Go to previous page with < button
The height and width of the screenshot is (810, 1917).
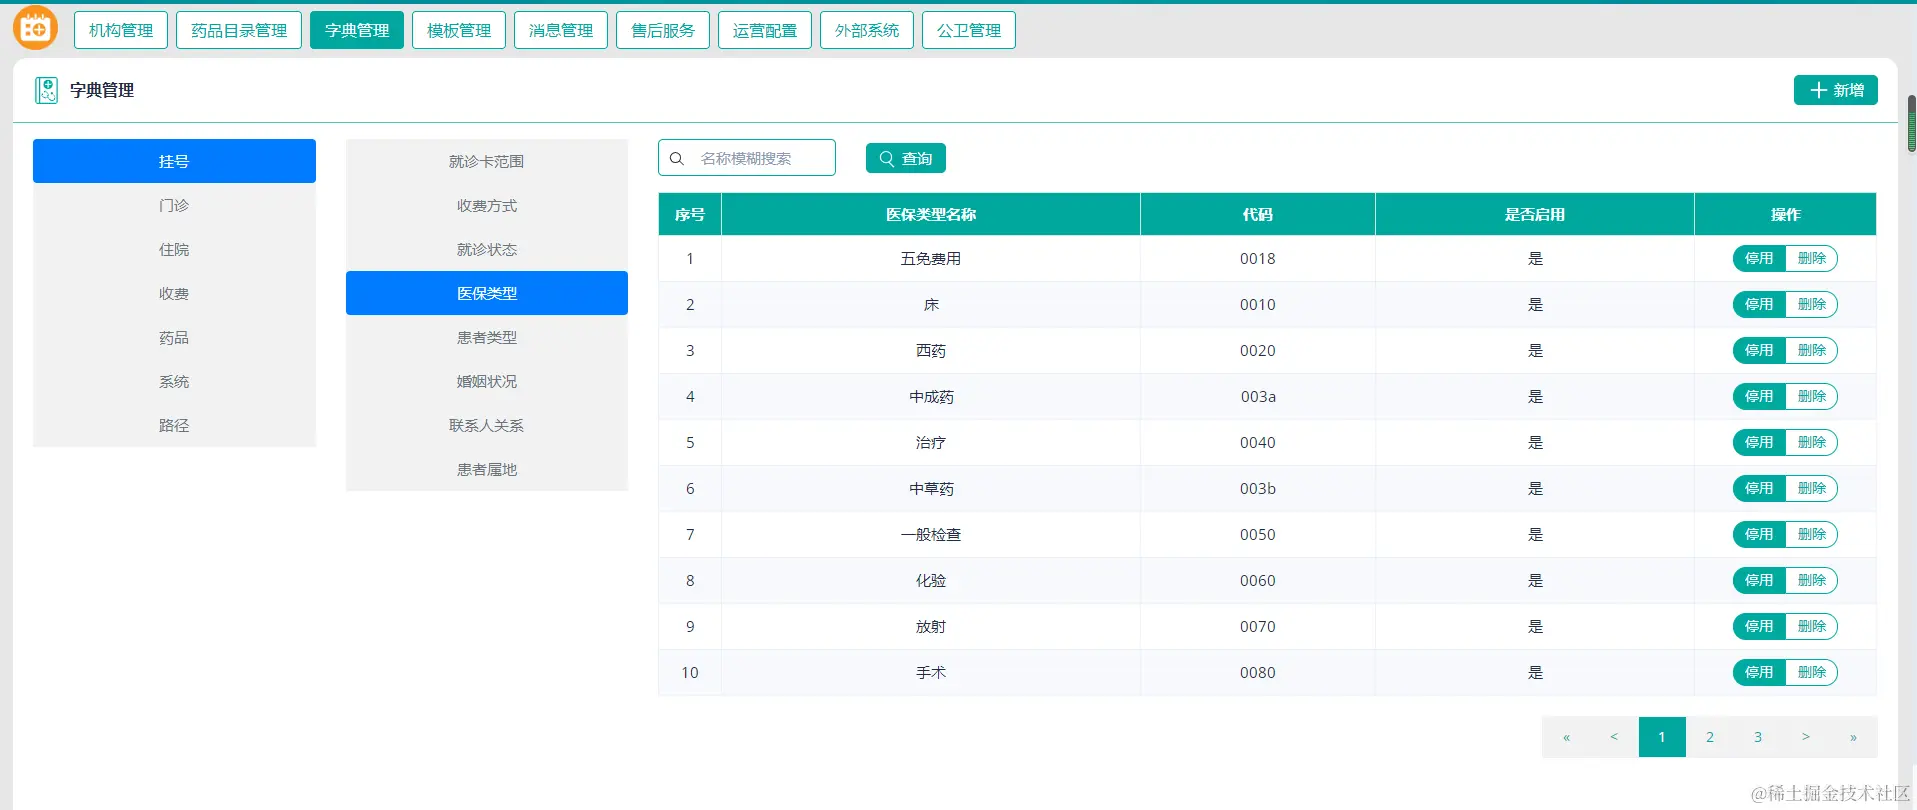(x=1614, y=737)
